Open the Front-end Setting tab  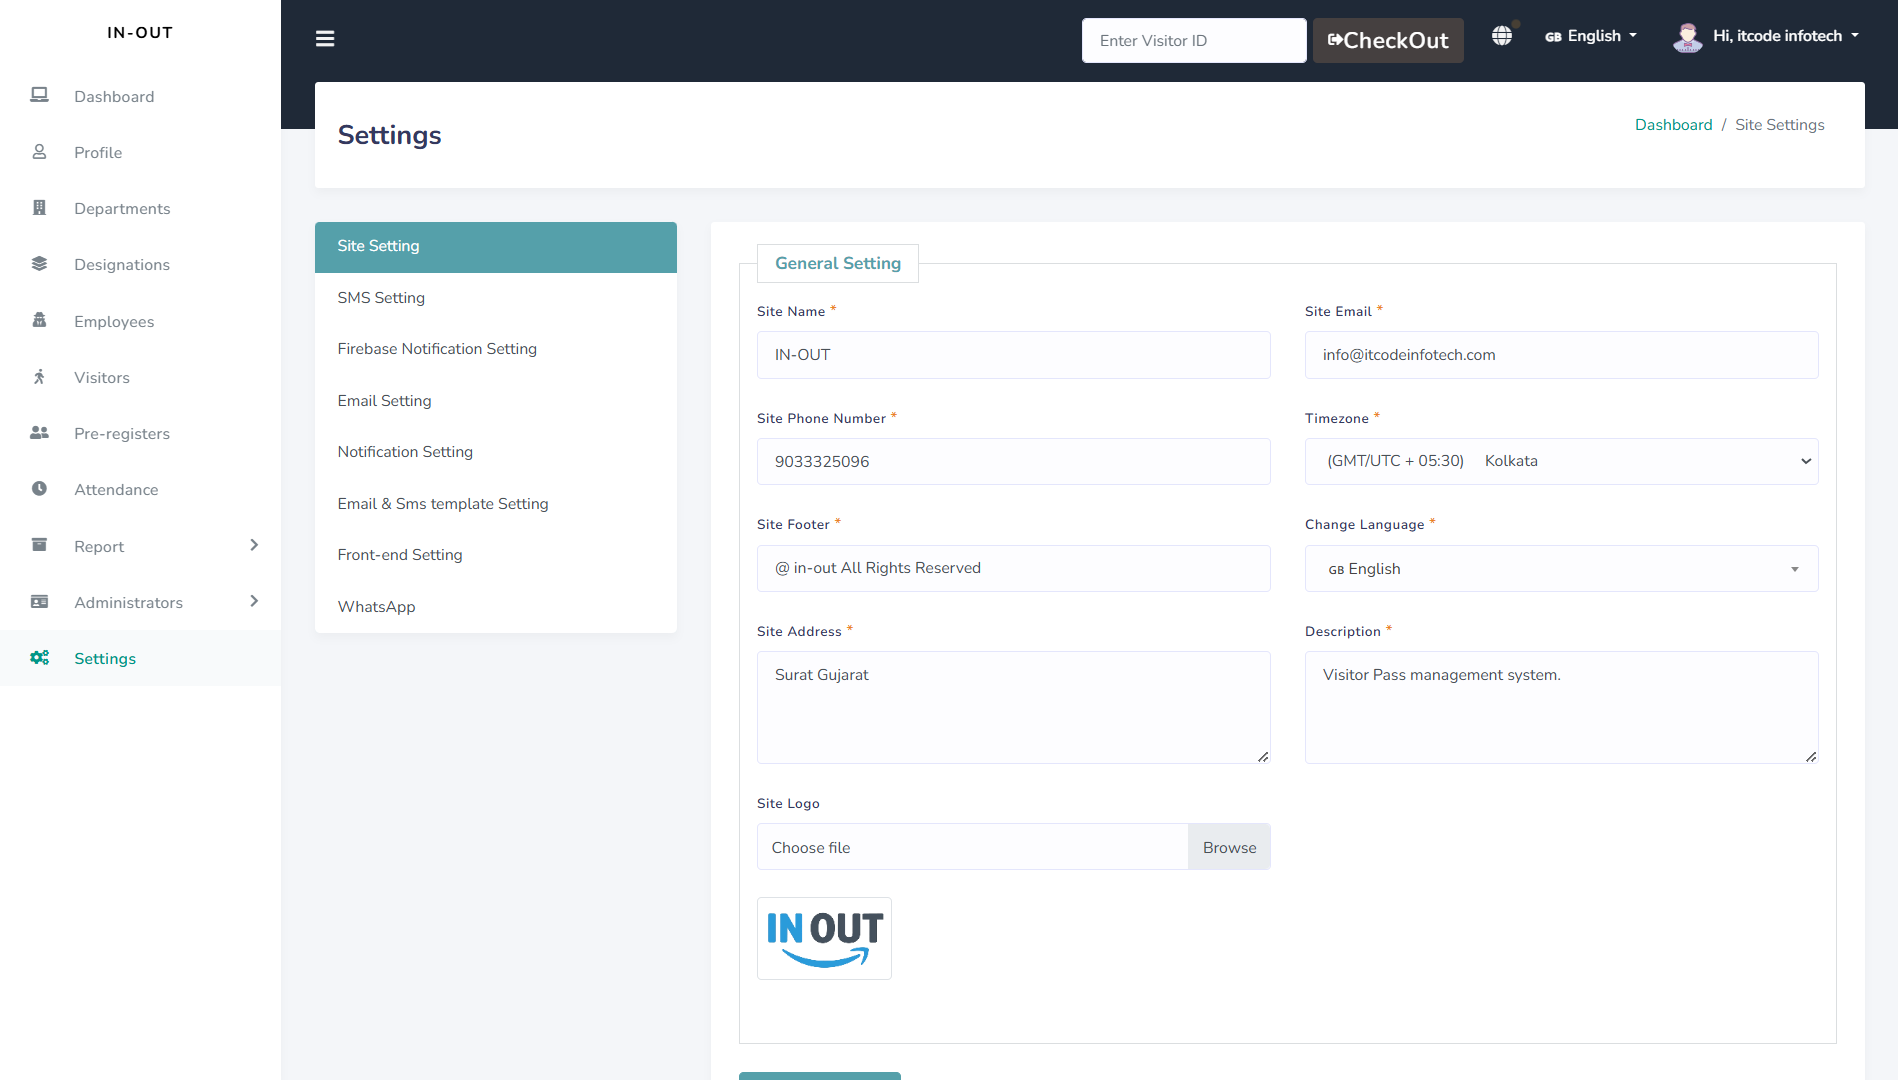[496, 555]
